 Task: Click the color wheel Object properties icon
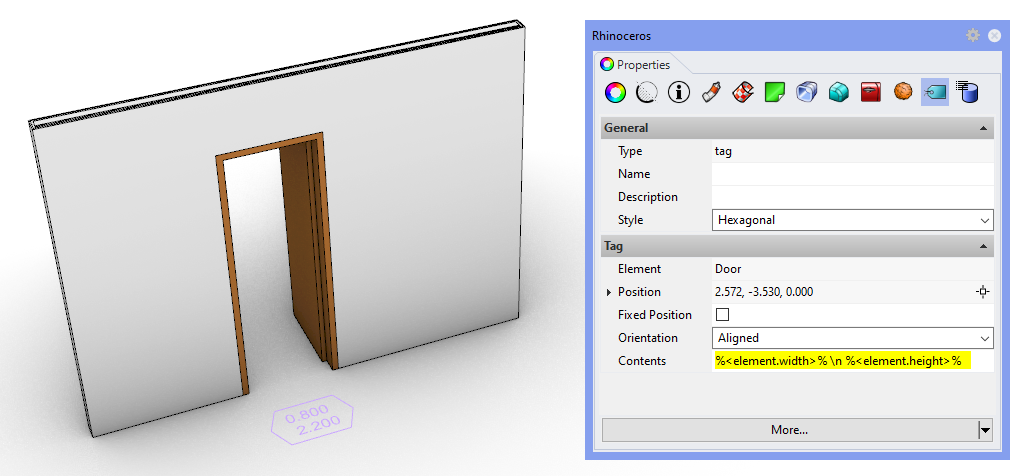[616, 93]
